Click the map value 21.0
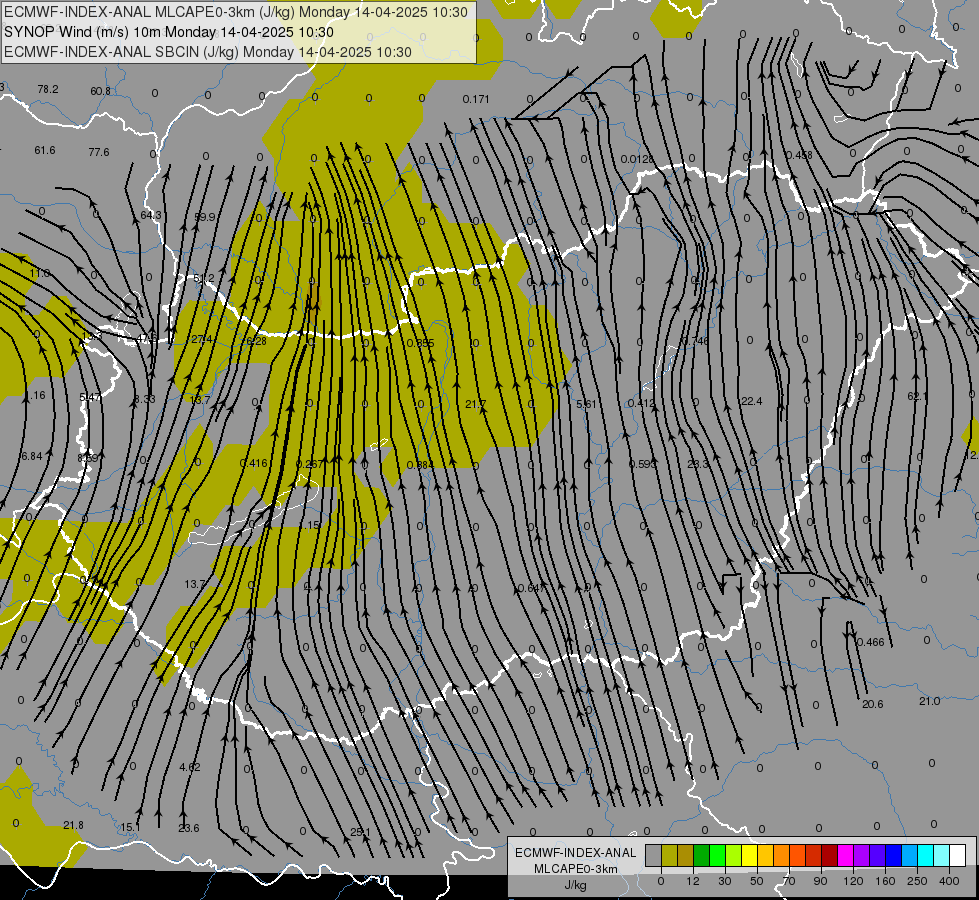The image size is (979, 900). [x=929, y=701]
